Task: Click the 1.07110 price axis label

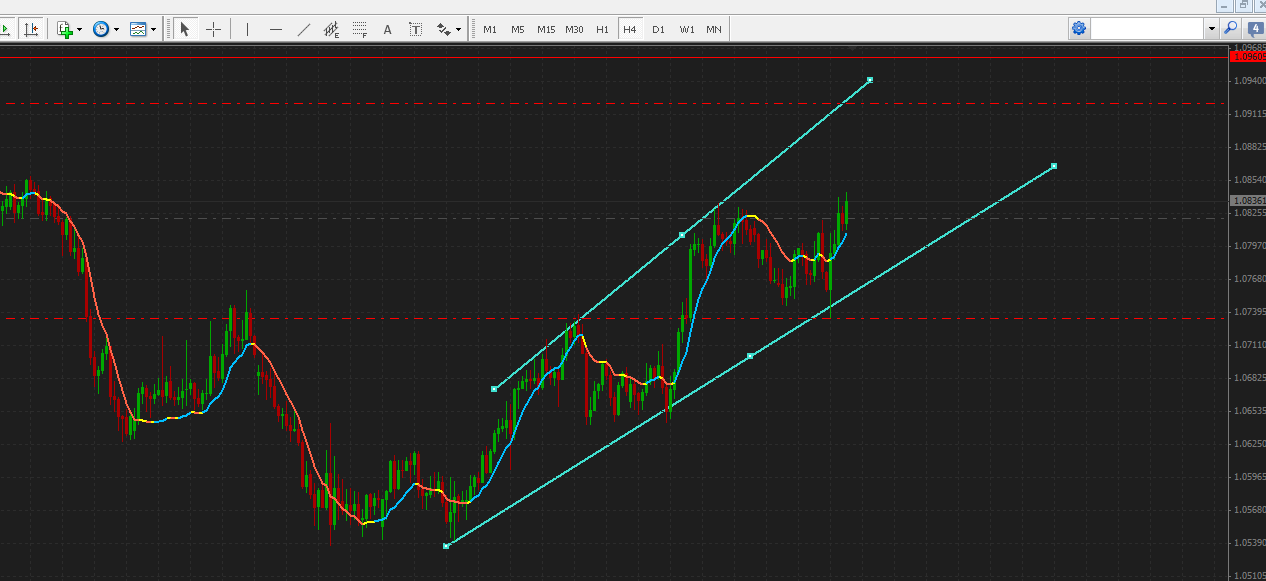Action: click(1249, 344)
